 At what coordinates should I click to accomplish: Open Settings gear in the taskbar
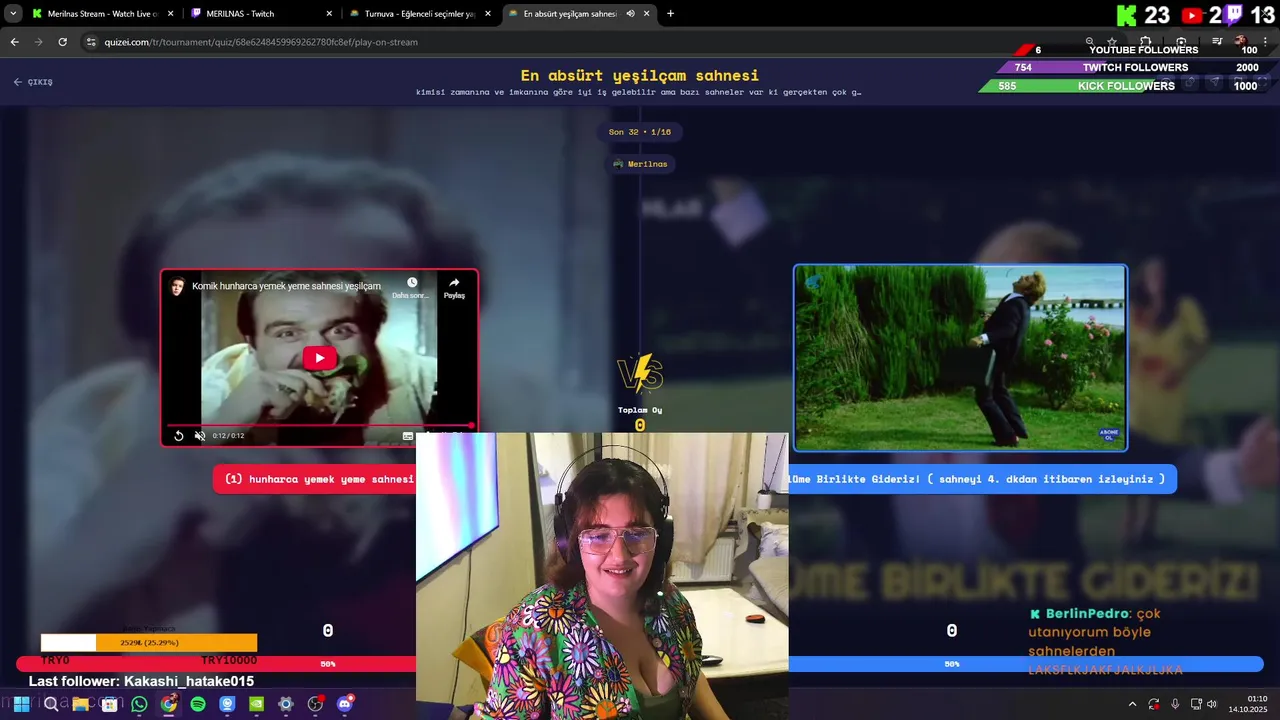pos(286,704)
